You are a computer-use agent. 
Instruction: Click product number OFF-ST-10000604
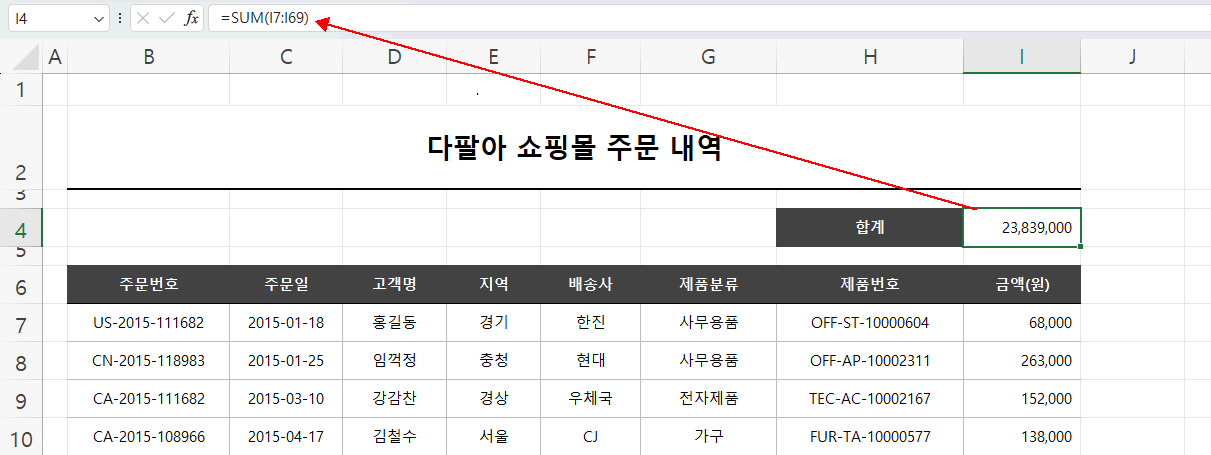[x=870, y=323]
